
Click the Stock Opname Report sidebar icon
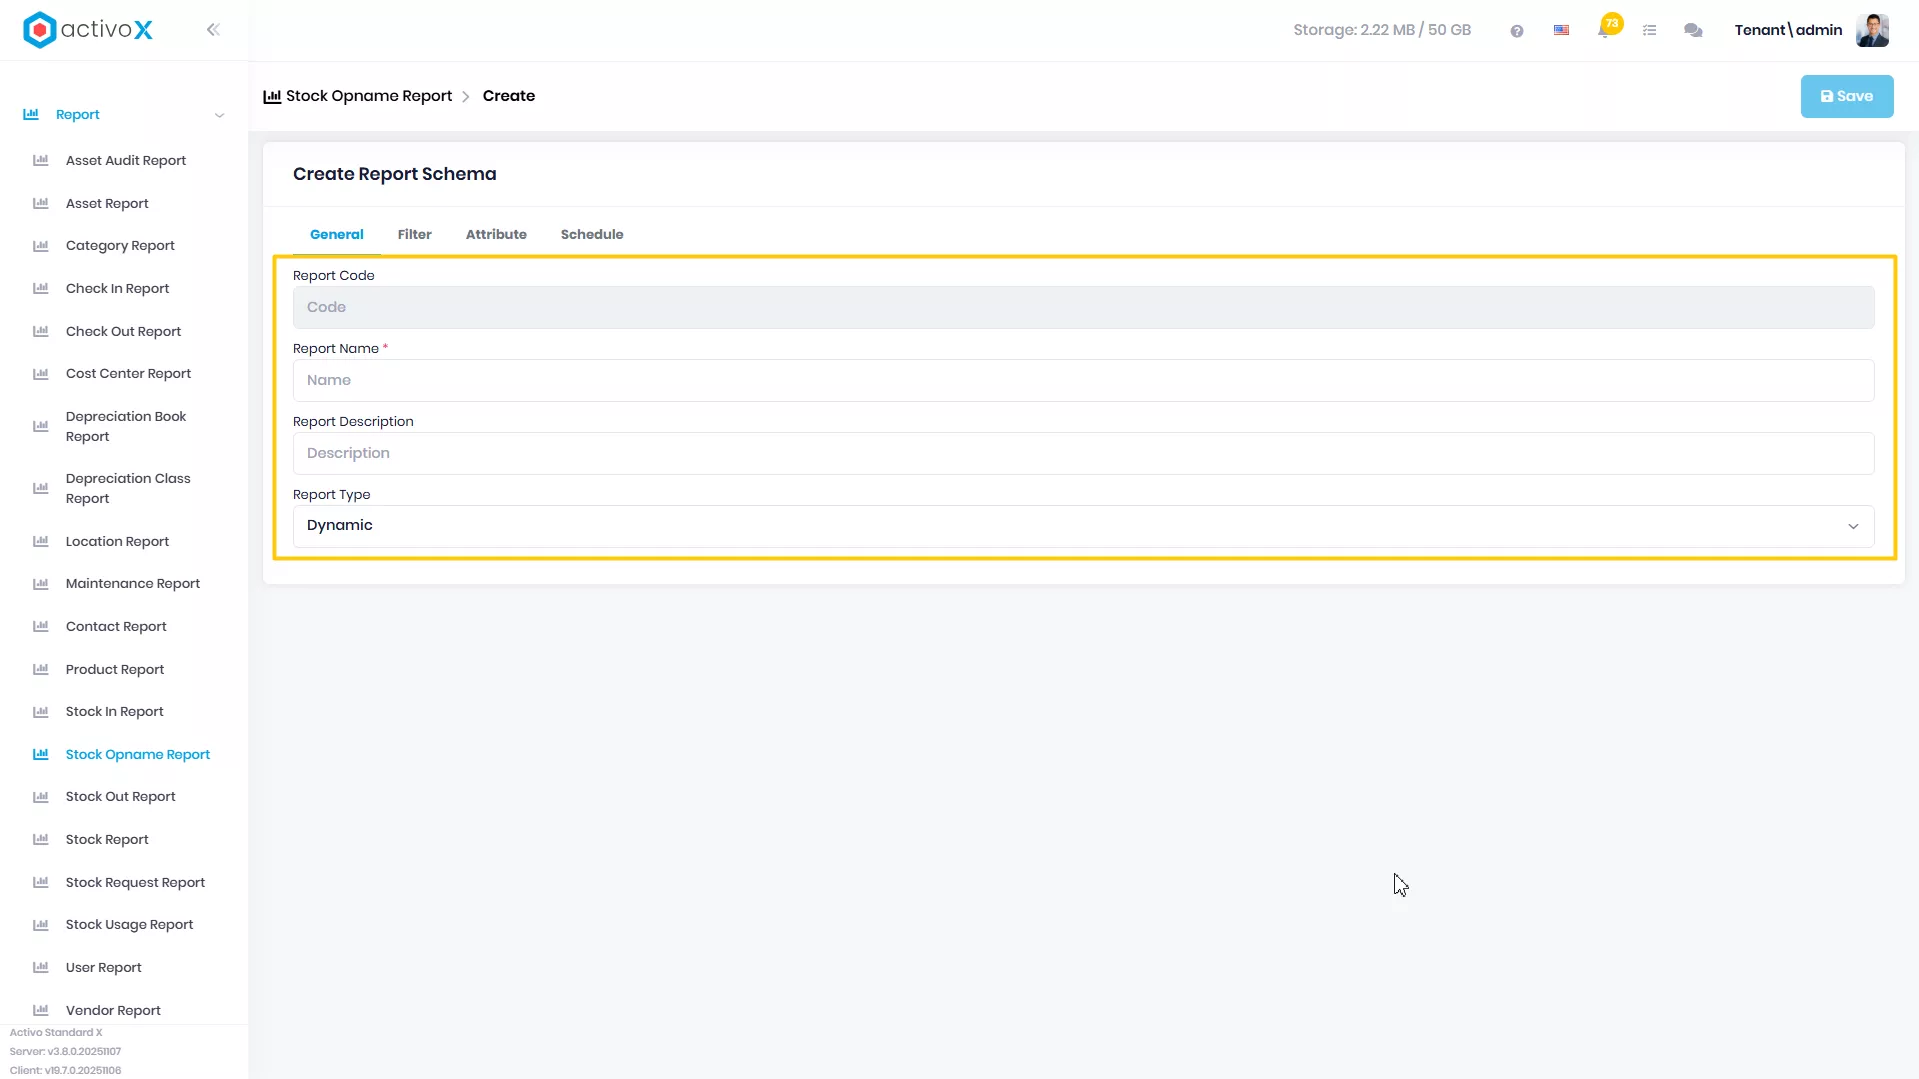(41, 754)
